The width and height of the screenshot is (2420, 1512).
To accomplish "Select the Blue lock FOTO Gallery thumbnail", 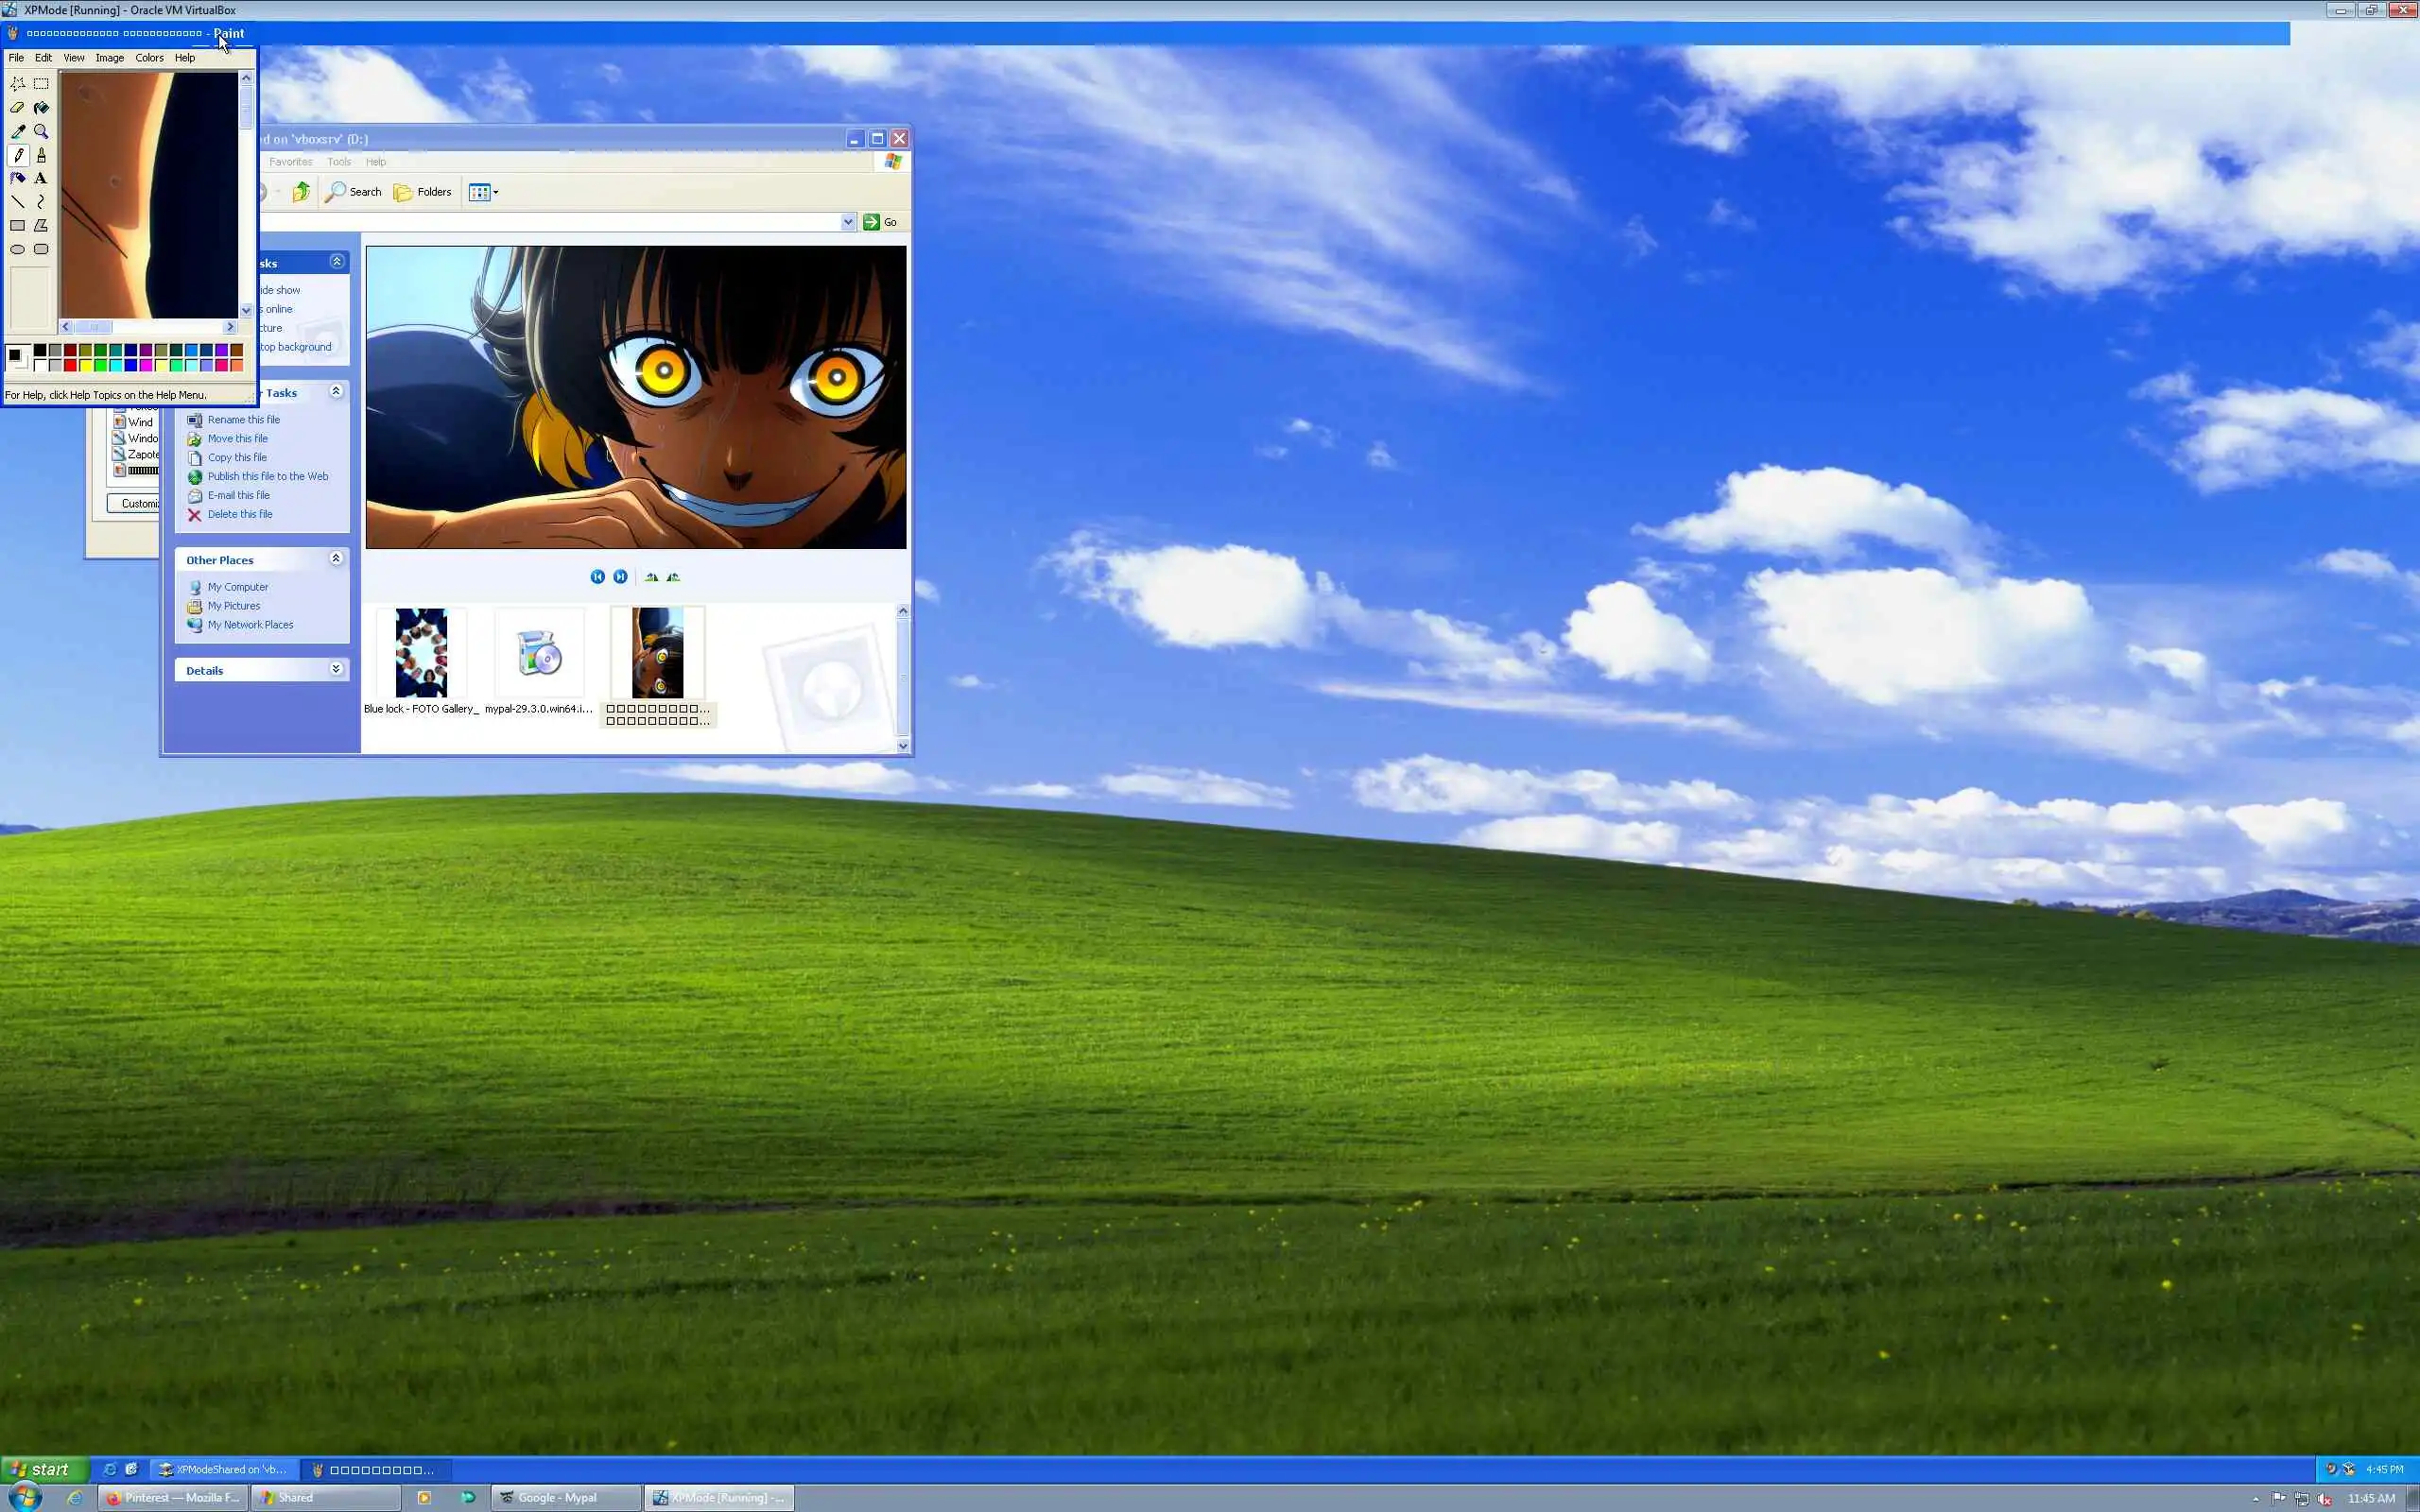I will (x=421, y=653).
